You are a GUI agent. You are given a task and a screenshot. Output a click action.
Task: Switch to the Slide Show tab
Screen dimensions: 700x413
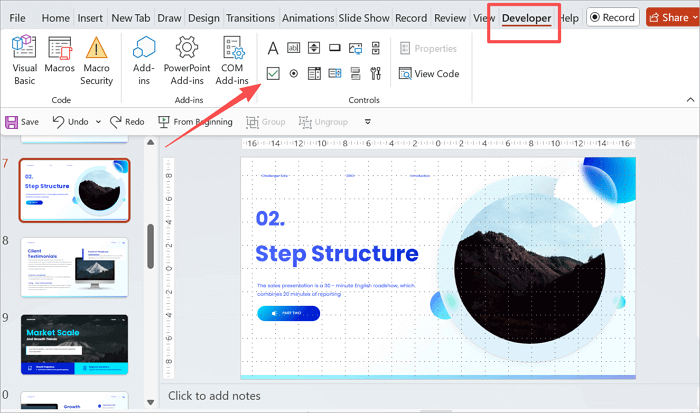[364, 18]
